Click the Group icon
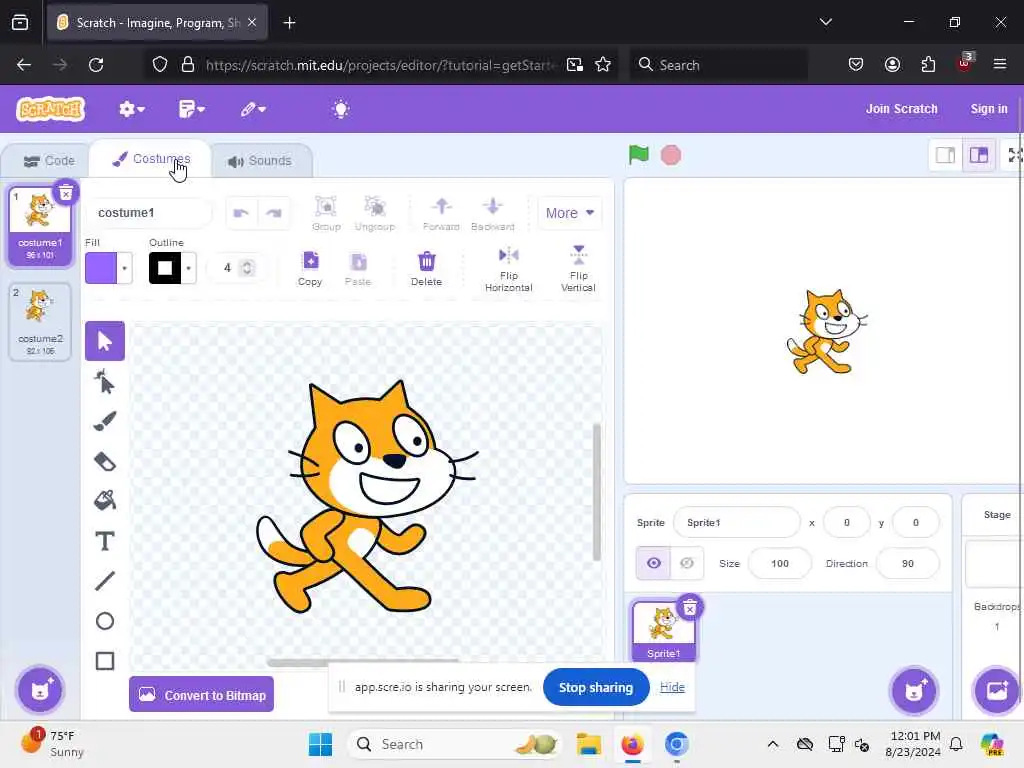This screenshot has width=1024, height=768. coord(326,213)
